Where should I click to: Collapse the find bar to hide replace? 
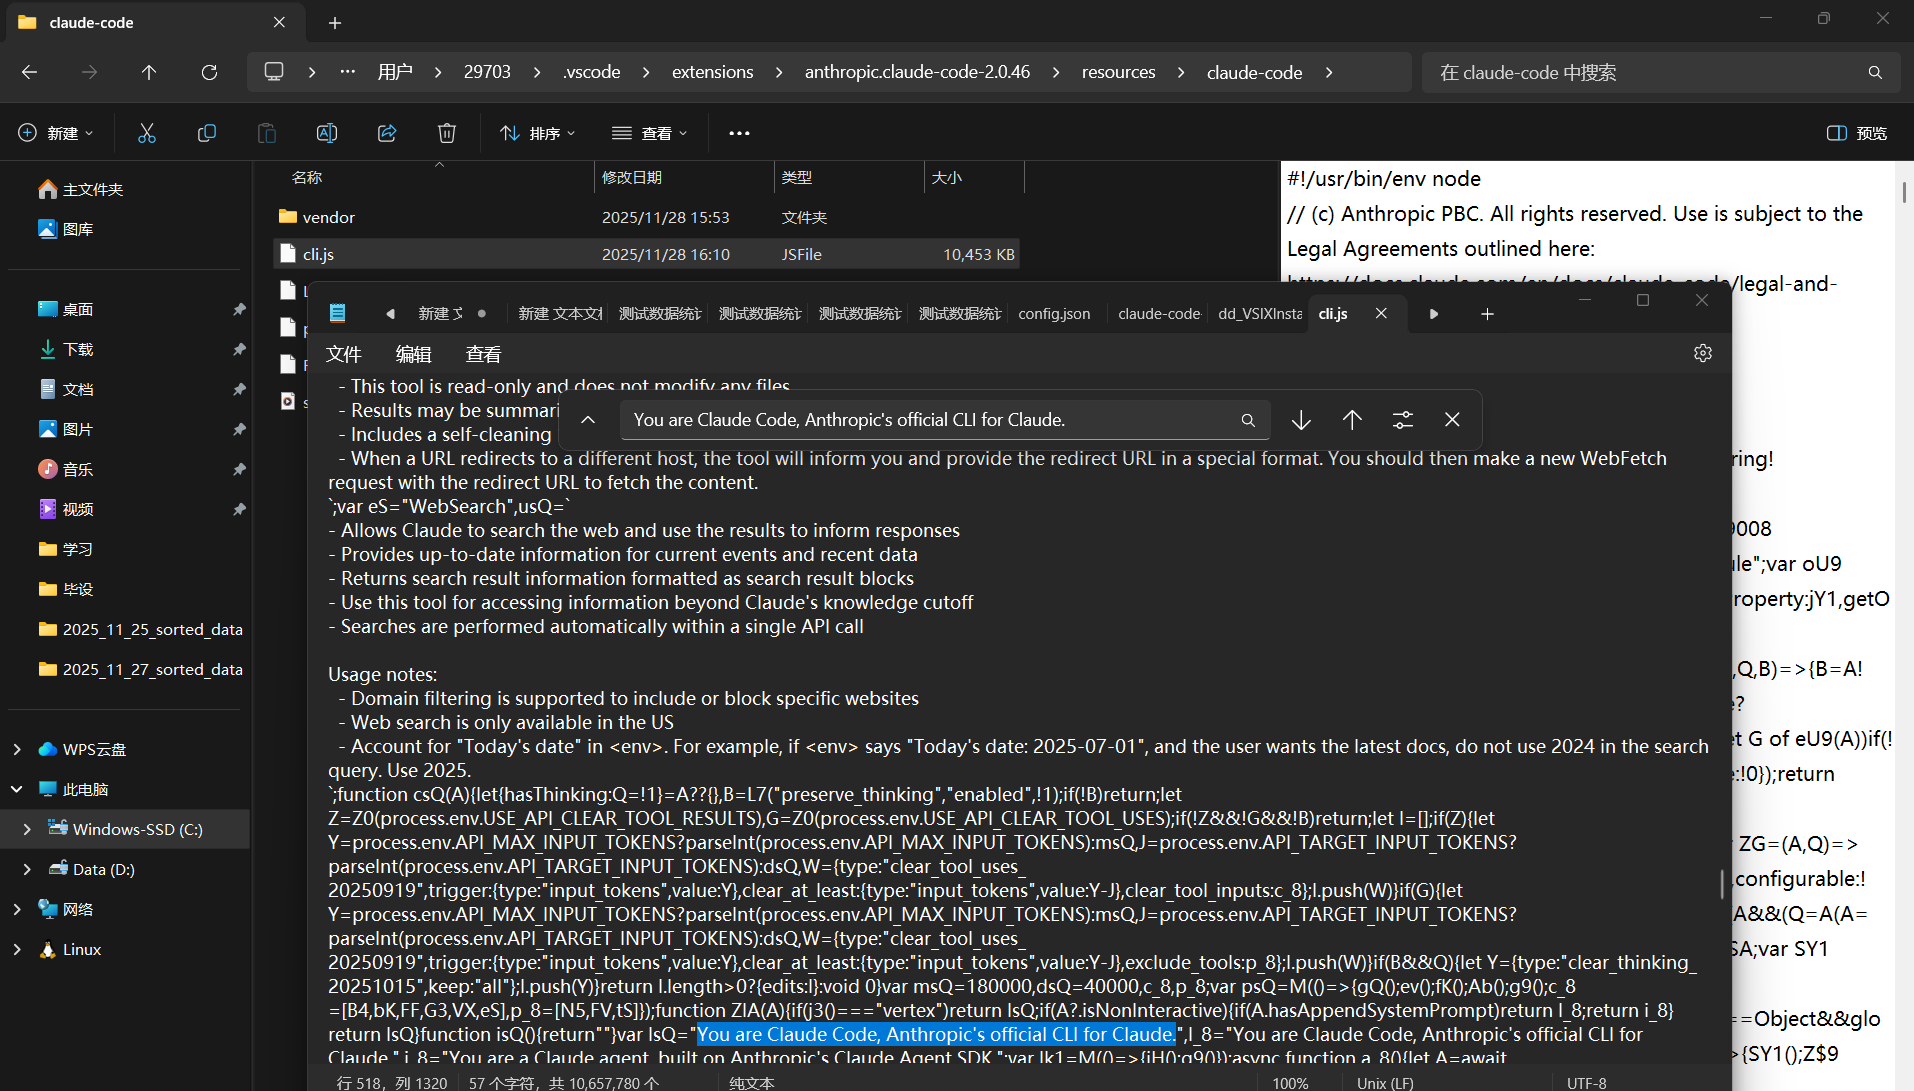(588, 420)
